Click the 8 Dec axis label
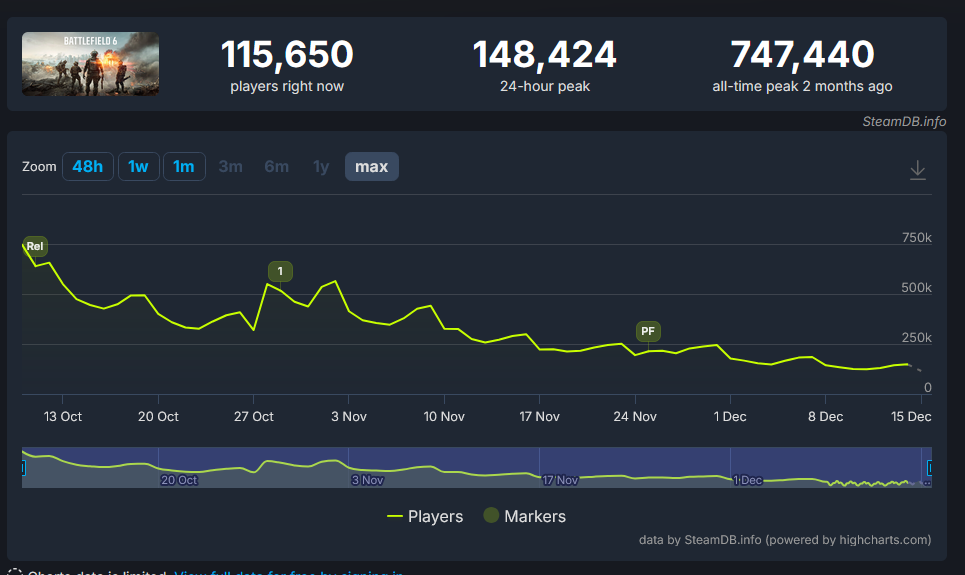This screenshot has width=965, height=575. click(x=825, y=416)
